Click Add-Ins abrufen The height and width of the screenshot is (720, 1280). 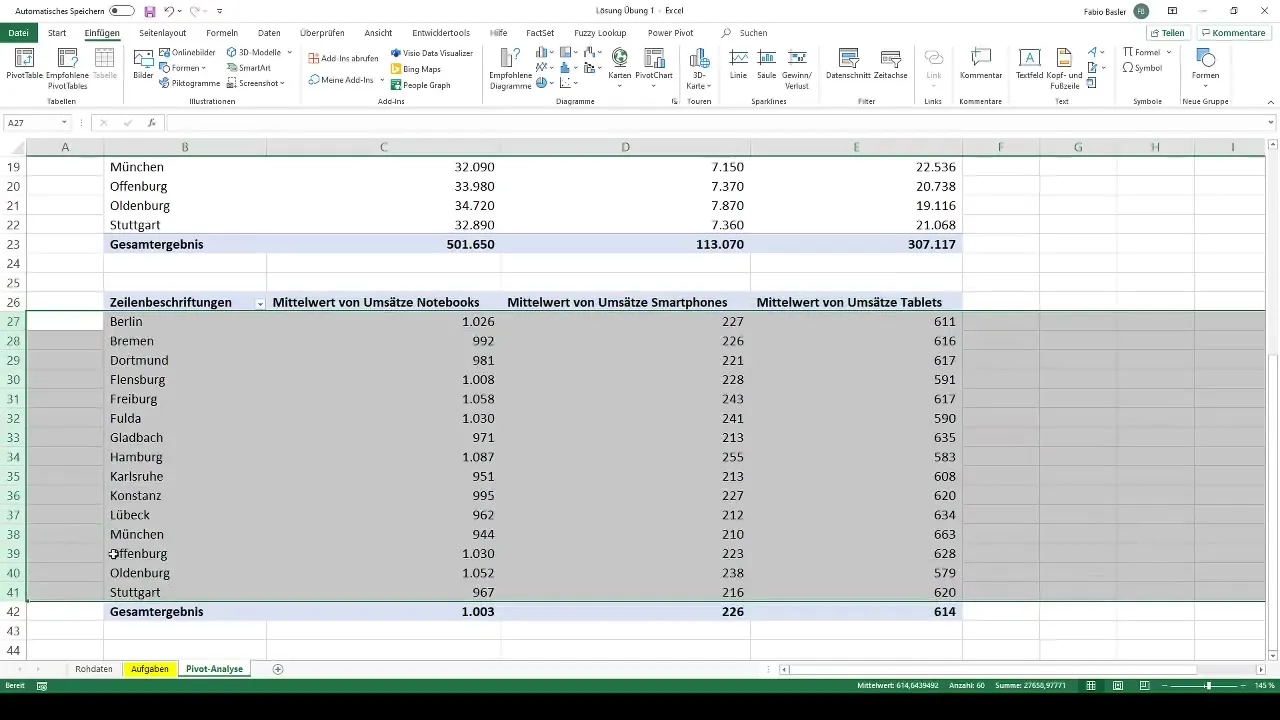pos(343,58)
